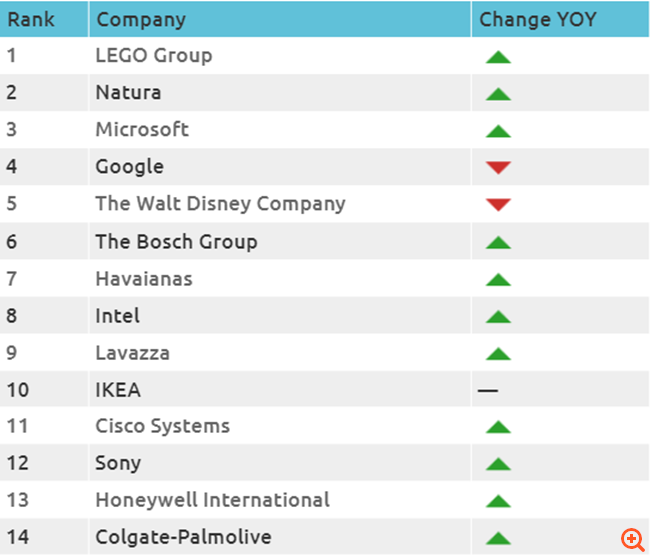Click the magnifier zoom icon
Screen dimensions: 650x557
click(x=632, y=539)
